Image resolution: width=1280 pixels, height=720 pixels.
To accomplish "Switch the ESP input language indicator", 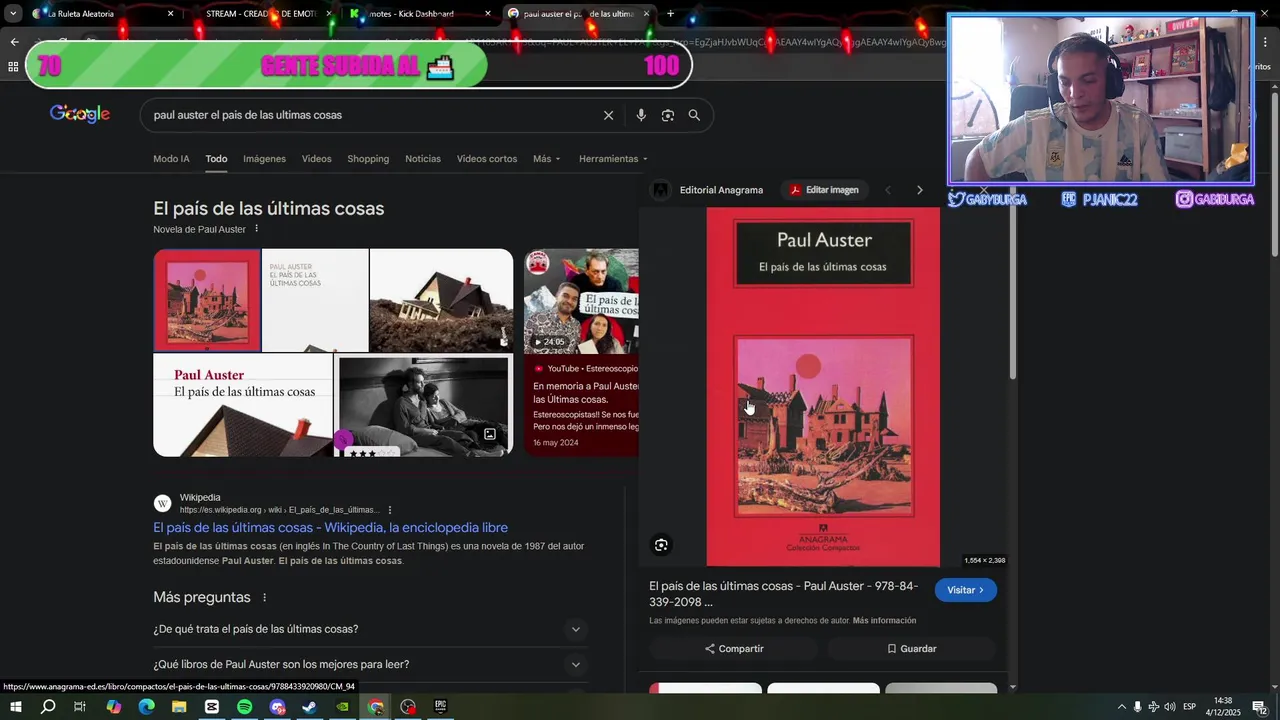I will (1190, 707).
